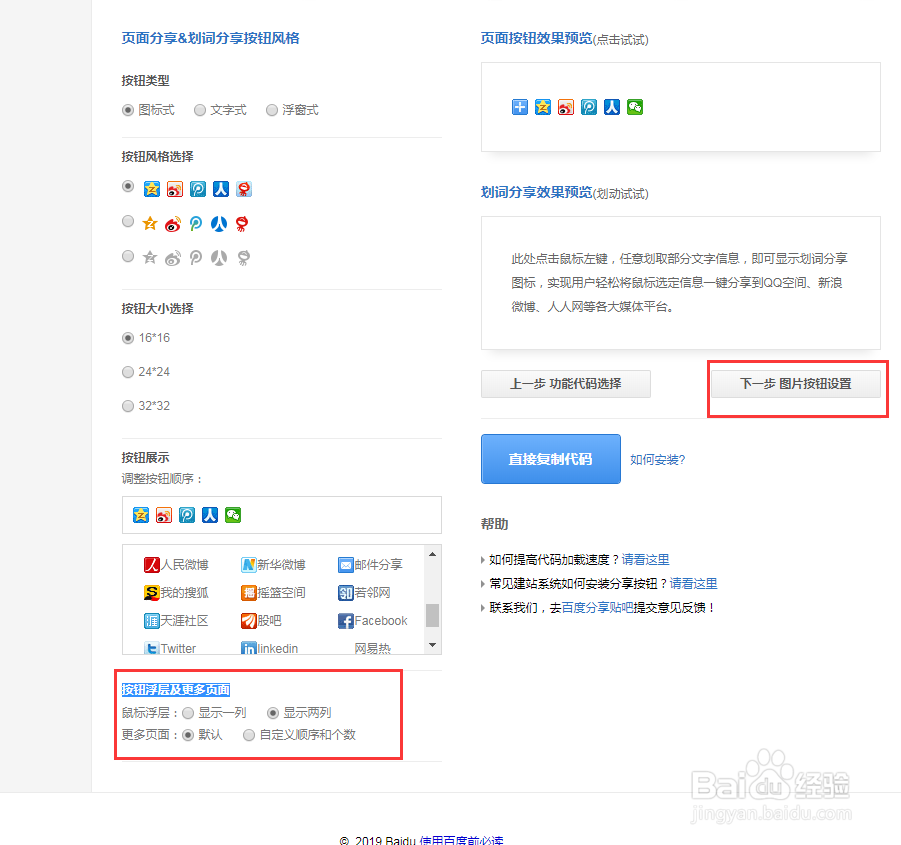Screen dimensions: 901x845
Task: Click the 下一步 图片按钮设置 button
Action: [x=797, y=384]
